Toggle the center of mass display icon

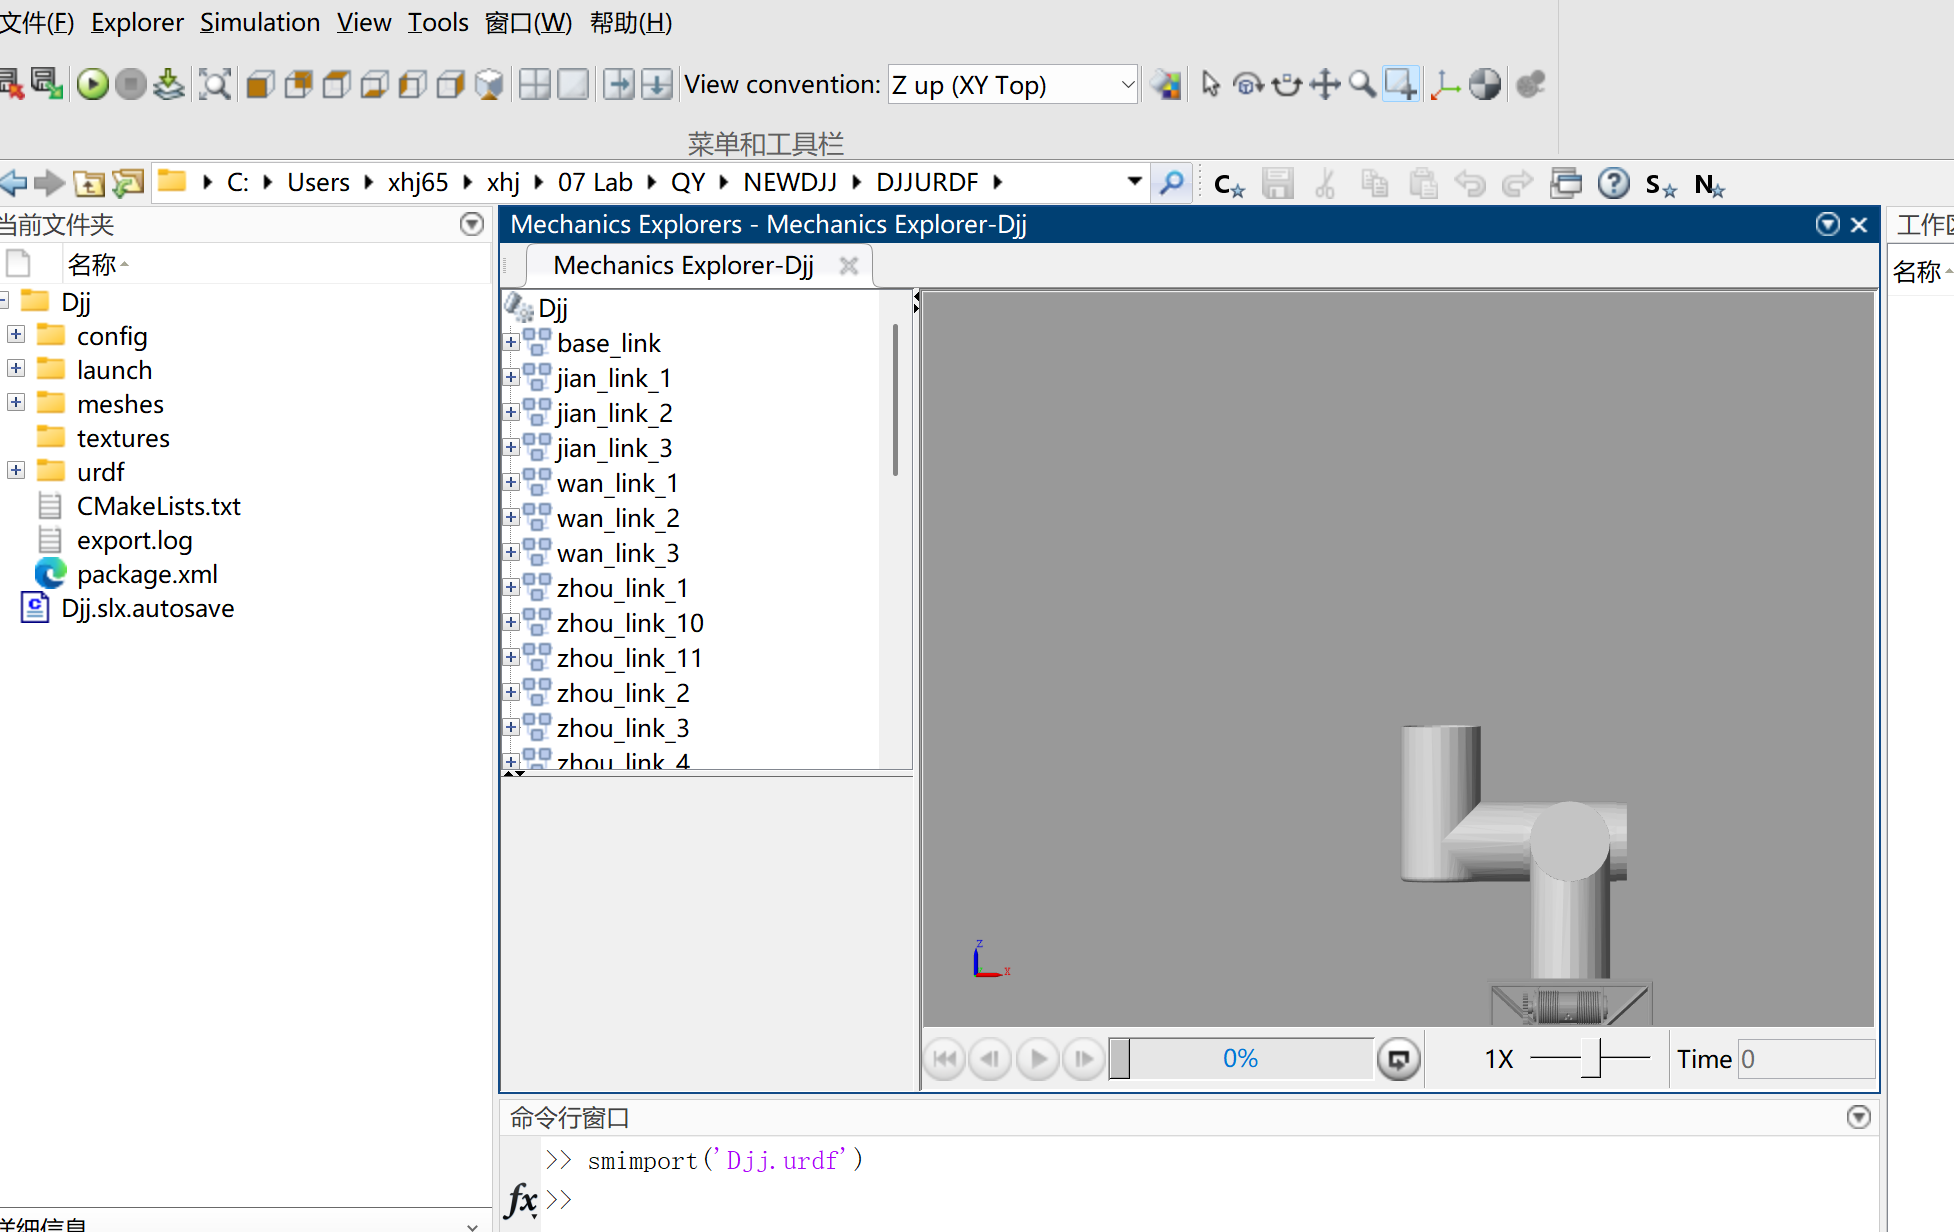coord(1485,84)
